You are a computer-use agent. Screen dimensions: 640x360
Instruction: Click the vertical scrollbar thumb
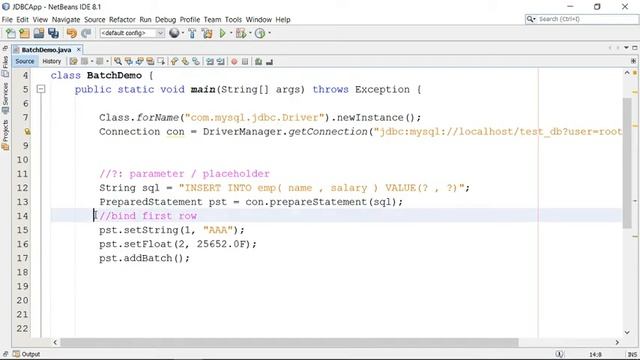click(627, 163)
